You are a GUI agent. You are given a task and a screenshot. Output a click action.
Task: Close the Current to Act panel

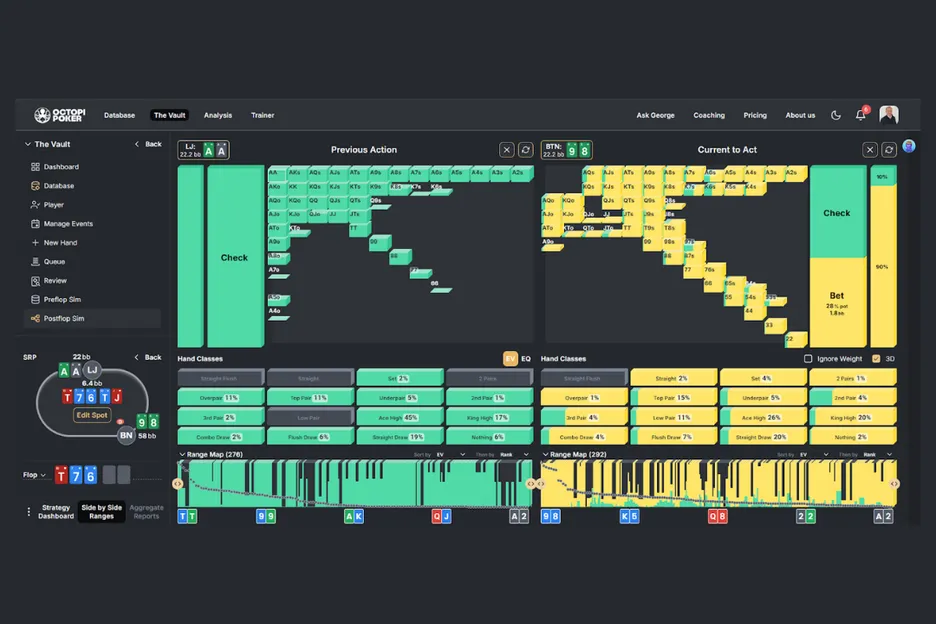pyautogui.click(x=870, y=150)
